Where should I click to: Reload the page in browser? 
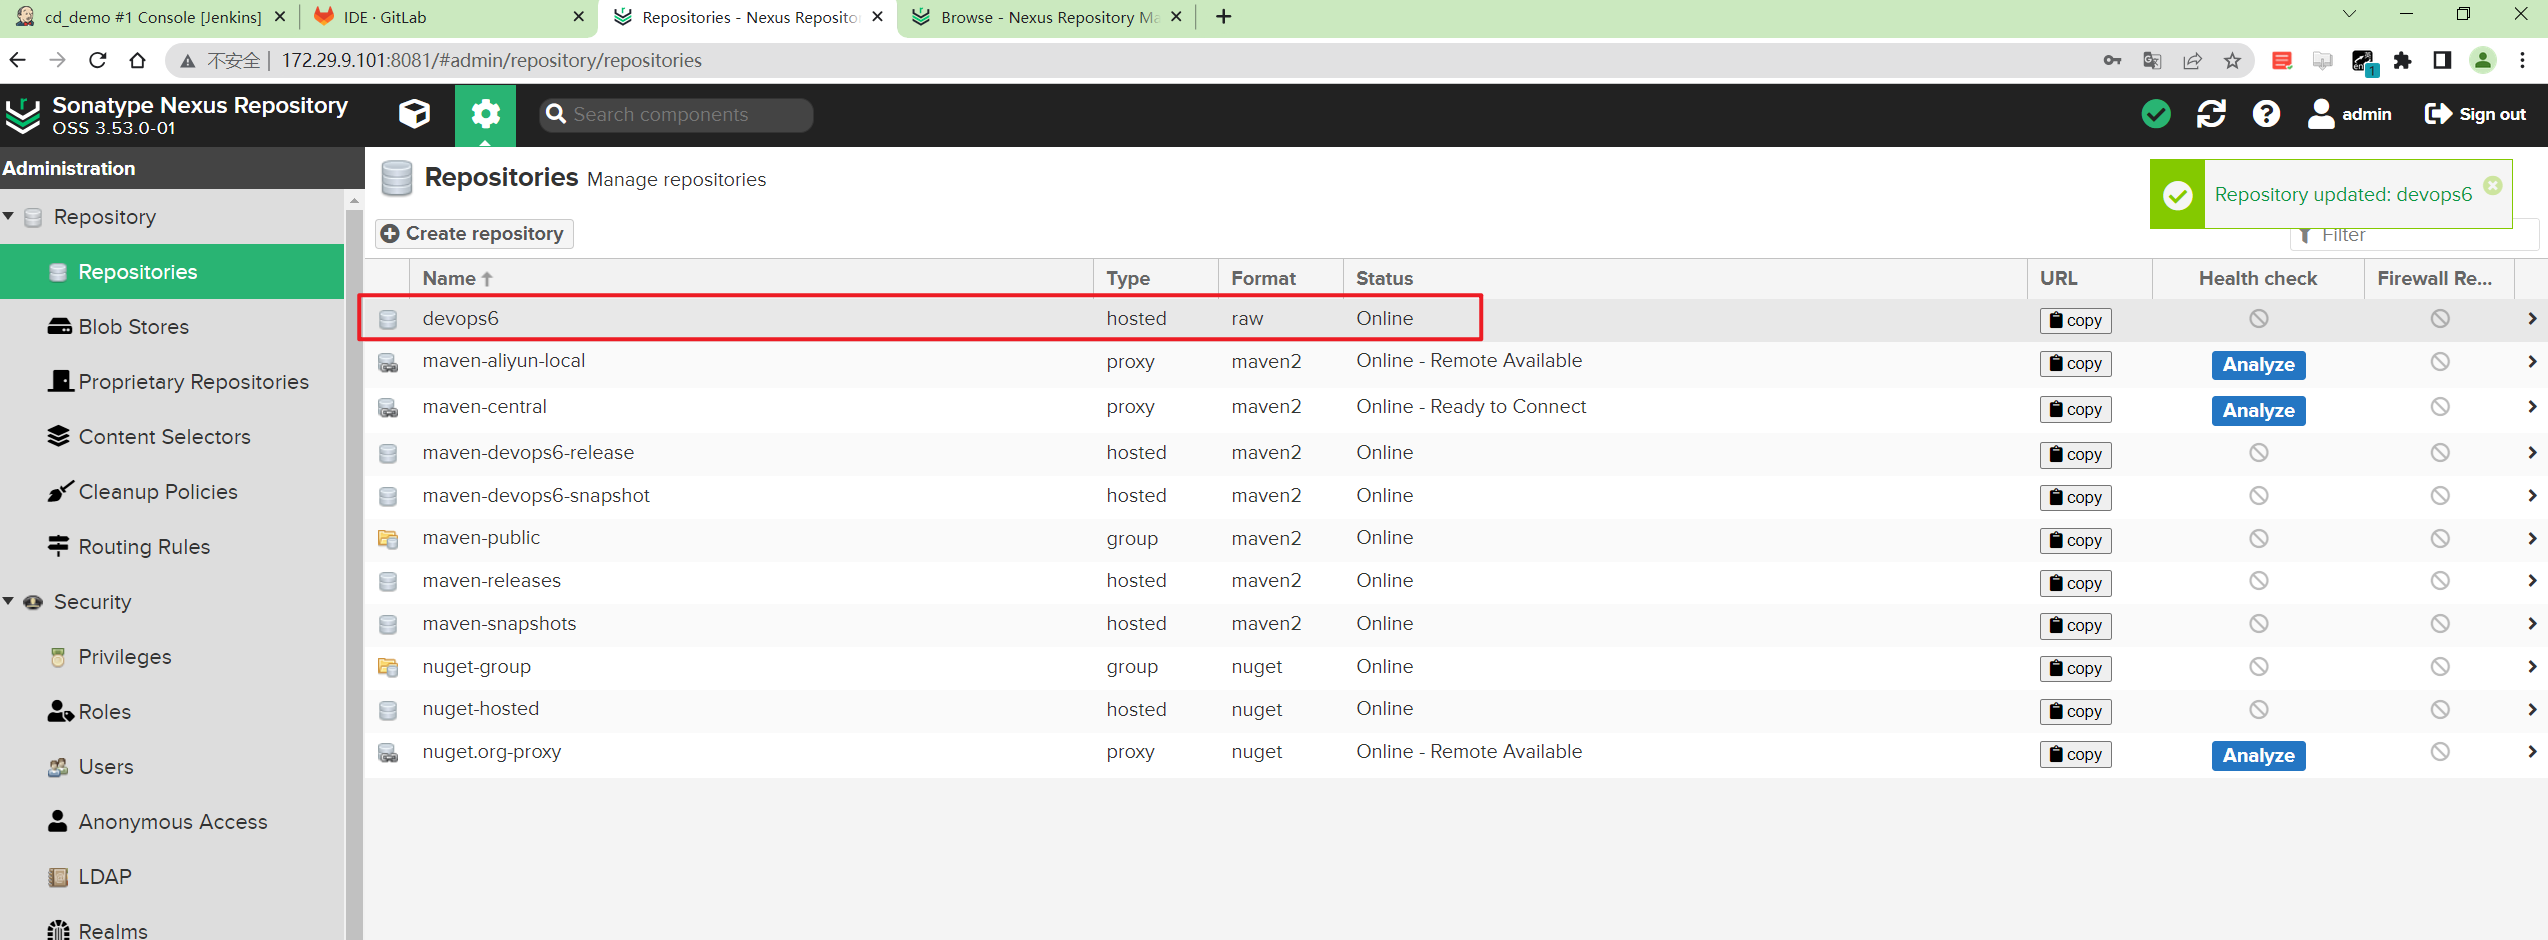pos(97,60)
